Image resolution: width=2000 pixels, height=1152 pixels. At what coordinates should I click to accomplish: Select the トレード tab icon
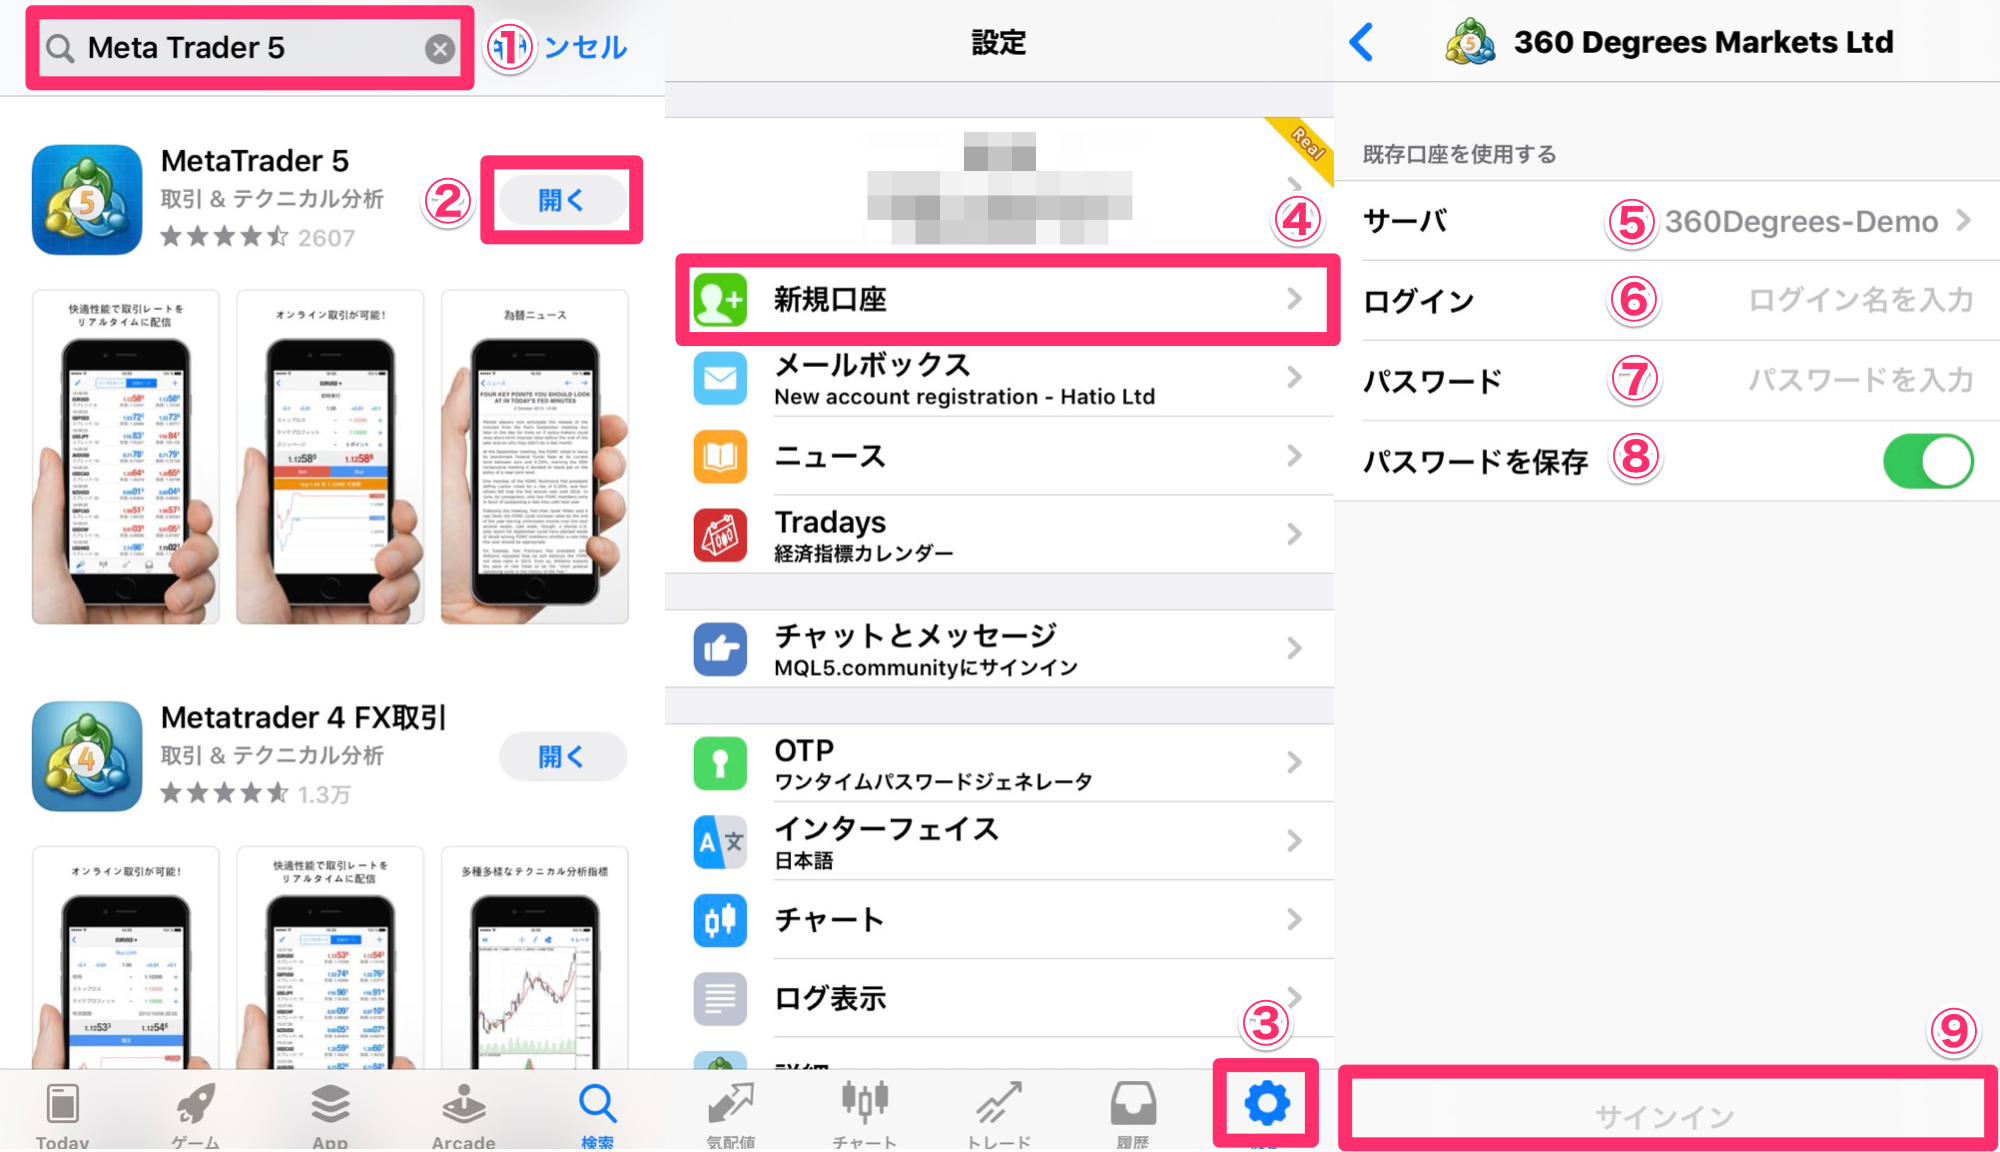[x=999, y=1114]
